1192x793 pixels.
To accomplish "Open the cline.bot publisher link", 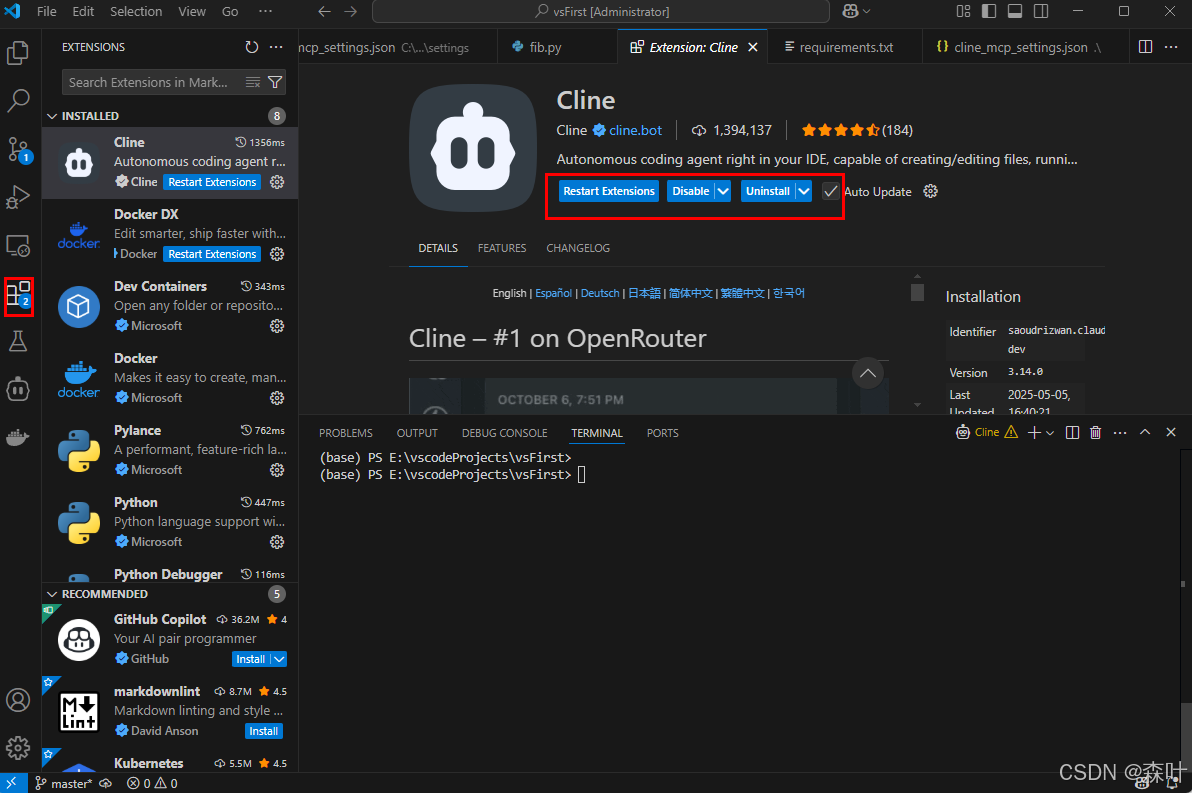I will 636,131.
